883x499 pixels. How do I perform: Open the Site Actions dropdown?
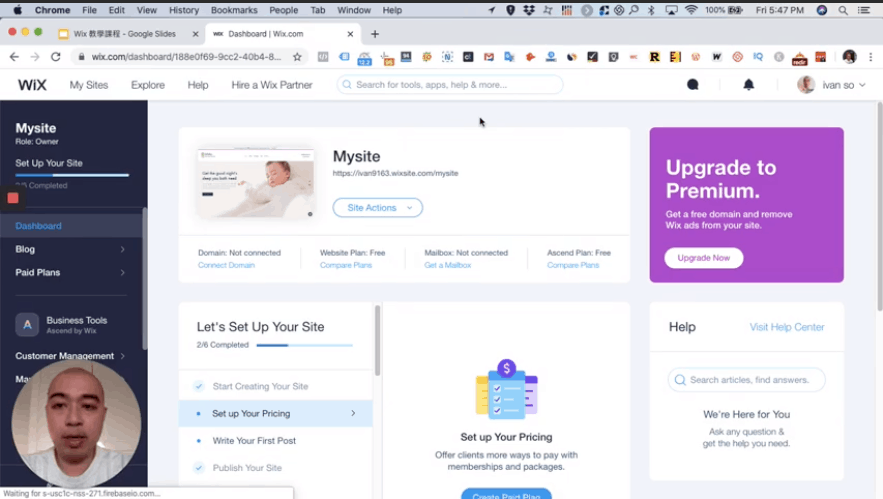click(378, 208)
